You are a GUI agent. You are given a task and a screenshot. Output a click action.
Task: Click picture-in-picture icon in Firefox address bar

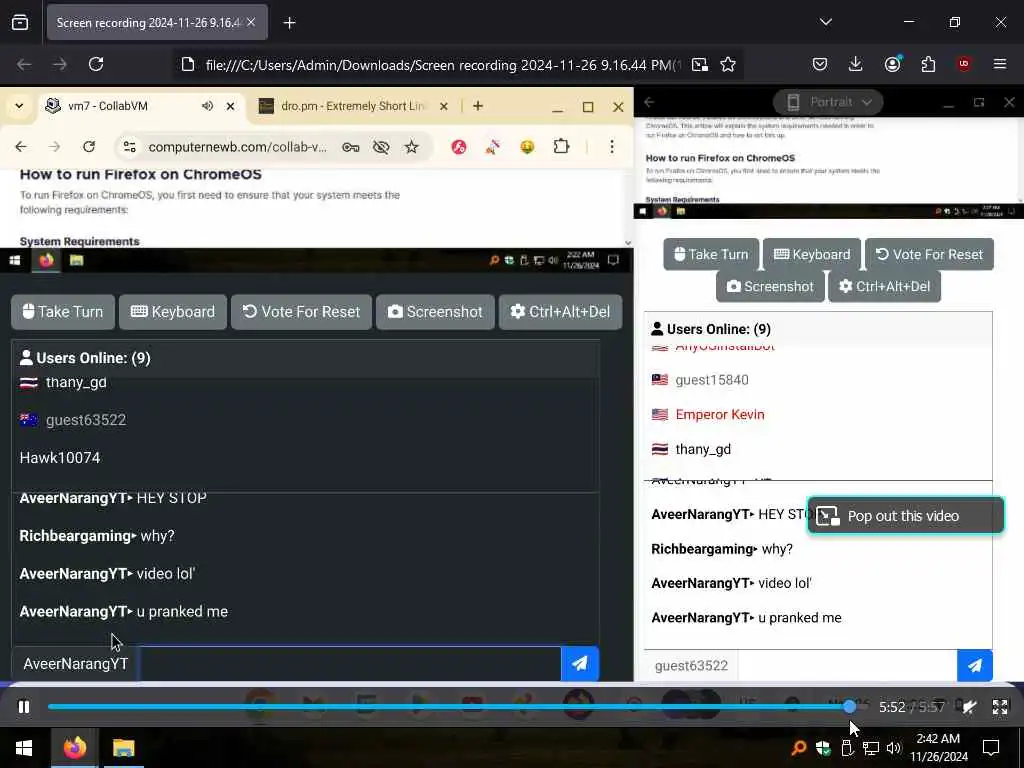coord(699,65)
